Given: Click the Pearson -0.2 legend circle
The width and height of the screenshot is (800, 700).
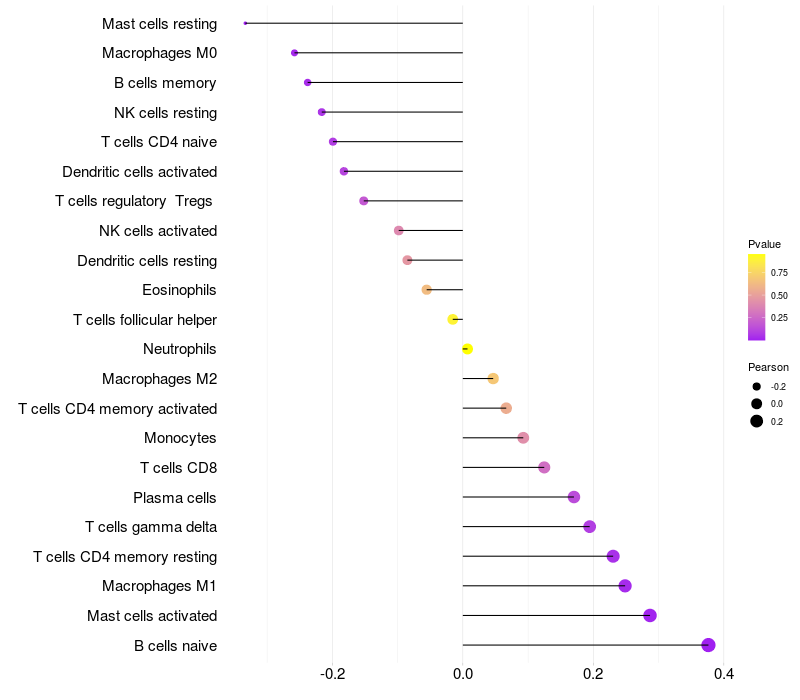Looking at the screenshot, I should pos(757,387).
